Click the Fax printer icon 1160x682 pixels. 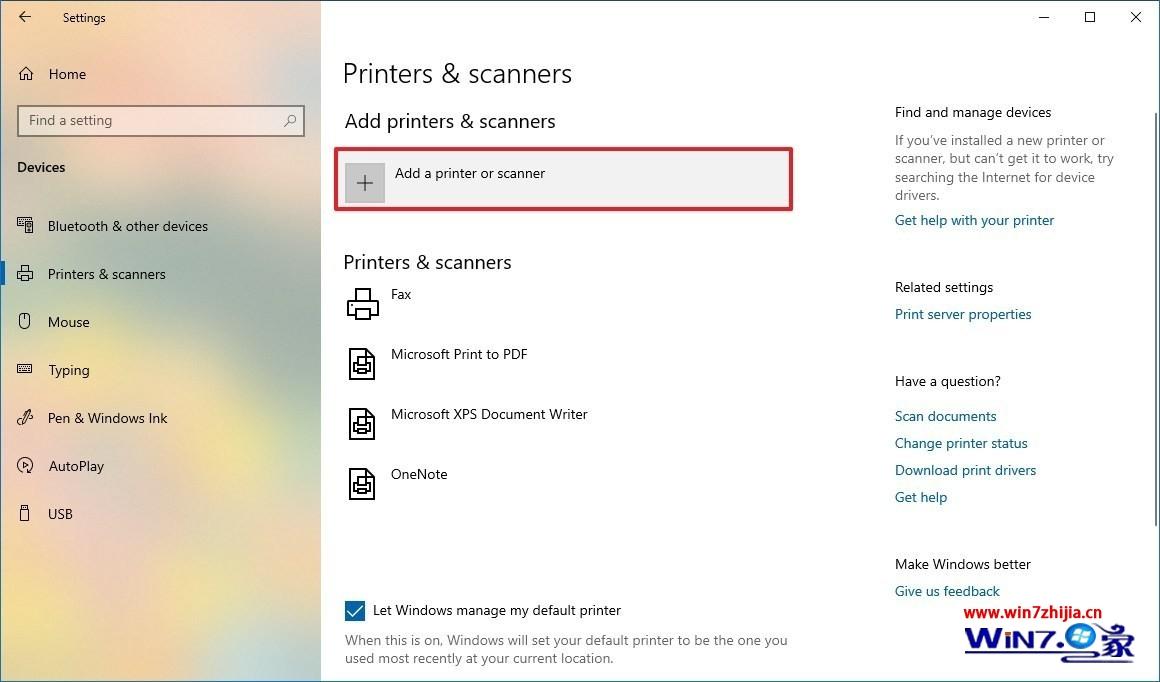(x=362, y=303)
